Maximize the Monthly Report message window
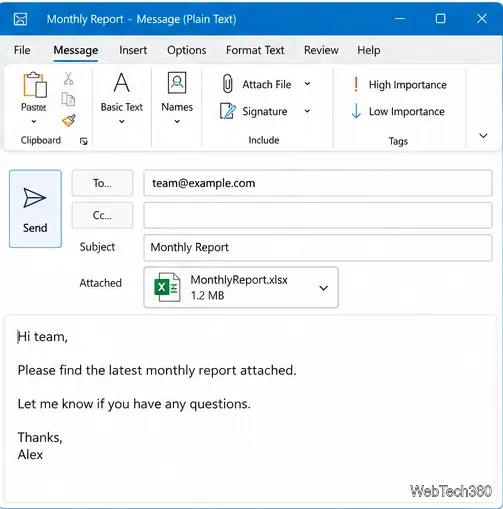The image size is (503, 509). click(x=441, y=19)
